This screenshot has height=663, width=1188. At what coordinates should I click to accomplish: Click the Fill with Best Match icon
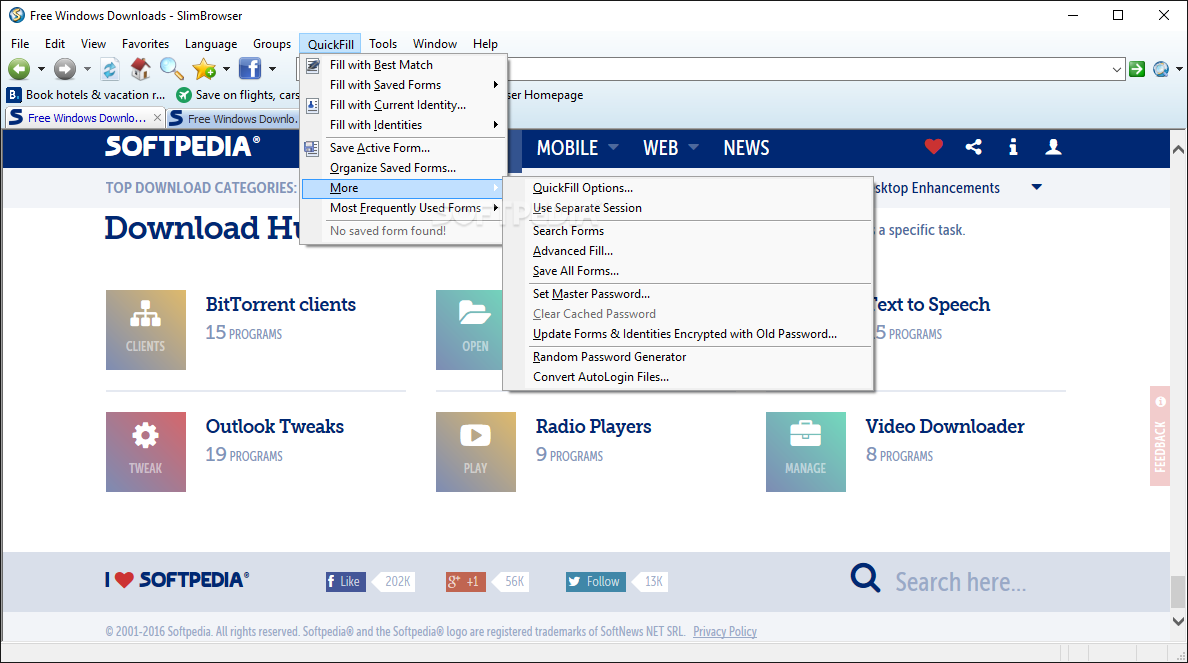(x=312, y=65)
